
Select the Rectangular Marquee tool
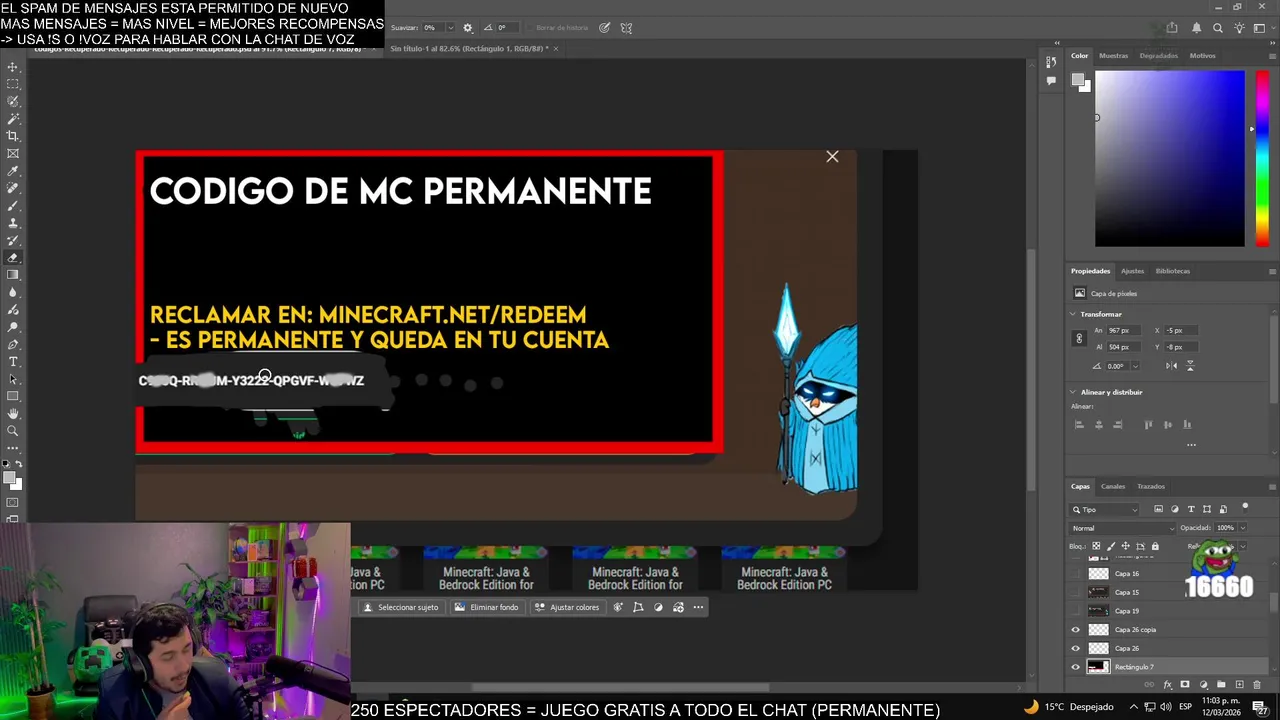(13, 84)
